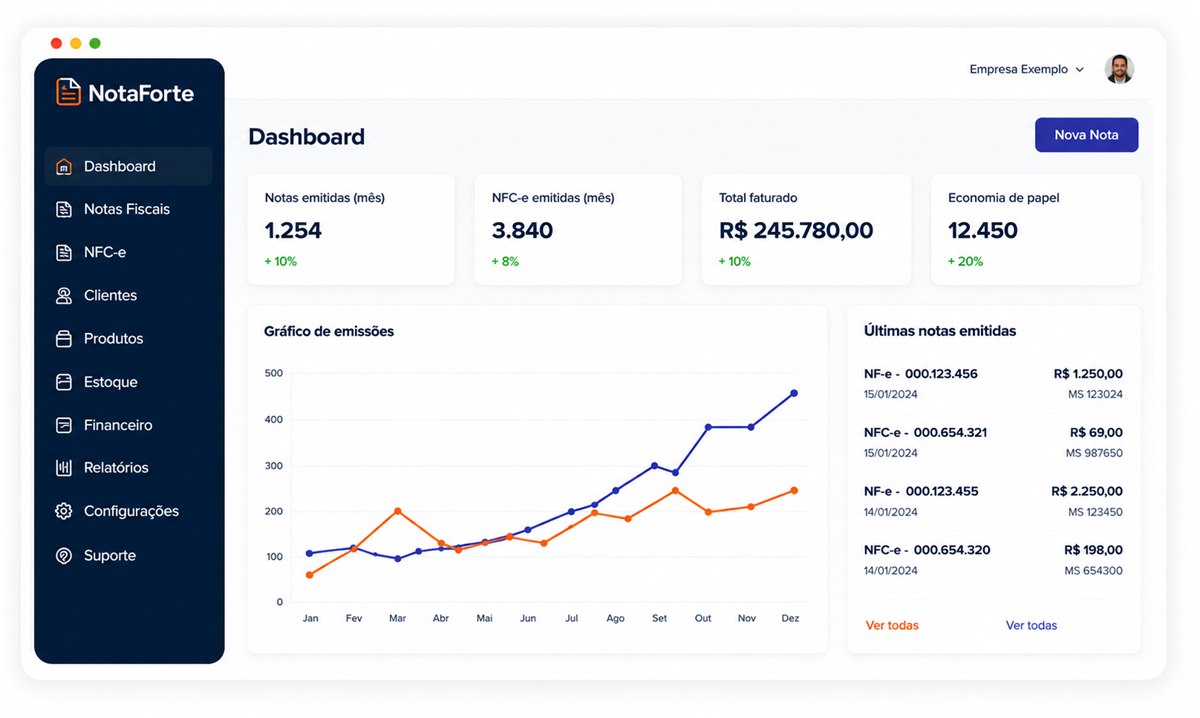Click the orange Ver todas link
The width and height of the screenshot is (1200, 718).
pyautogui.click(x=892, y=626)
